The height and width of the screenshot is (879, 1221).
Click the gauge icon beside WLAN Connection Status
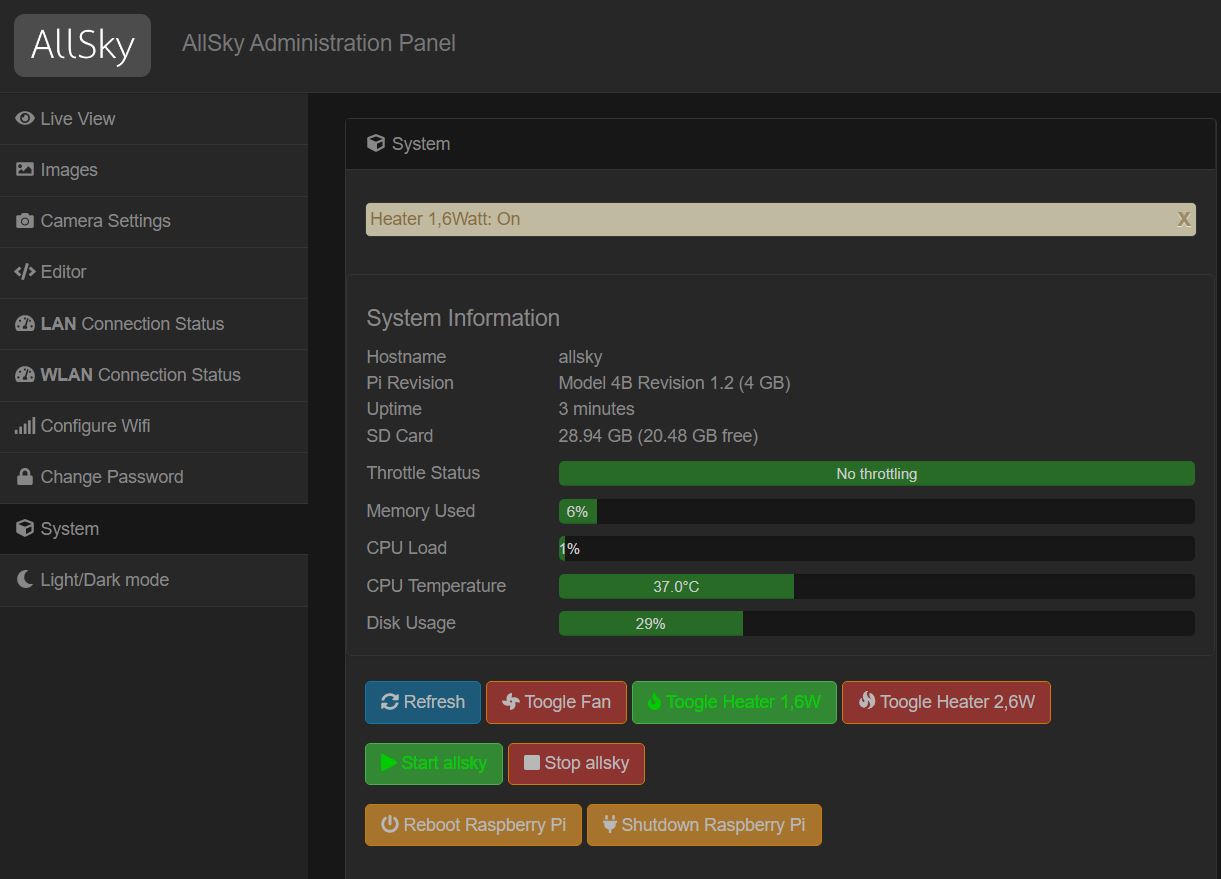pos(25,375)
